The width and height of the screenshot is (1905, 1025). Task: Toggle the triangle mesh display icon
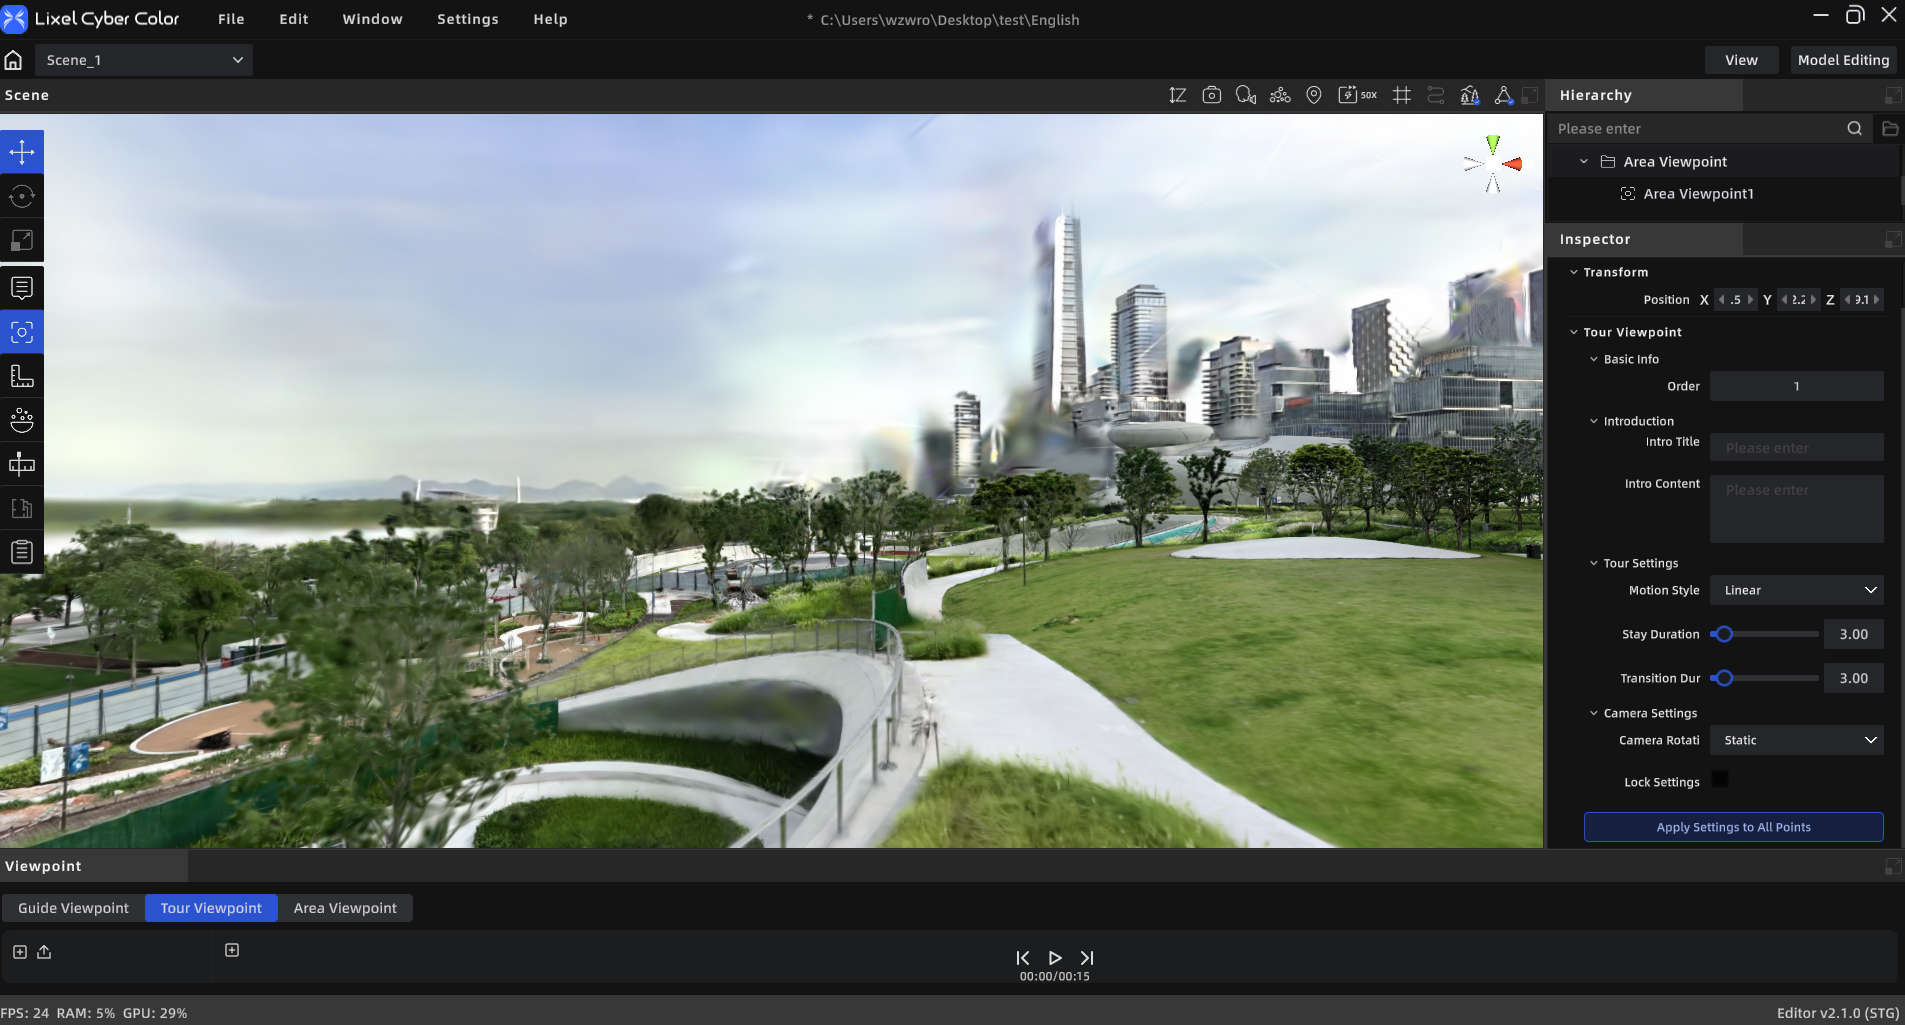[1503, 95]
